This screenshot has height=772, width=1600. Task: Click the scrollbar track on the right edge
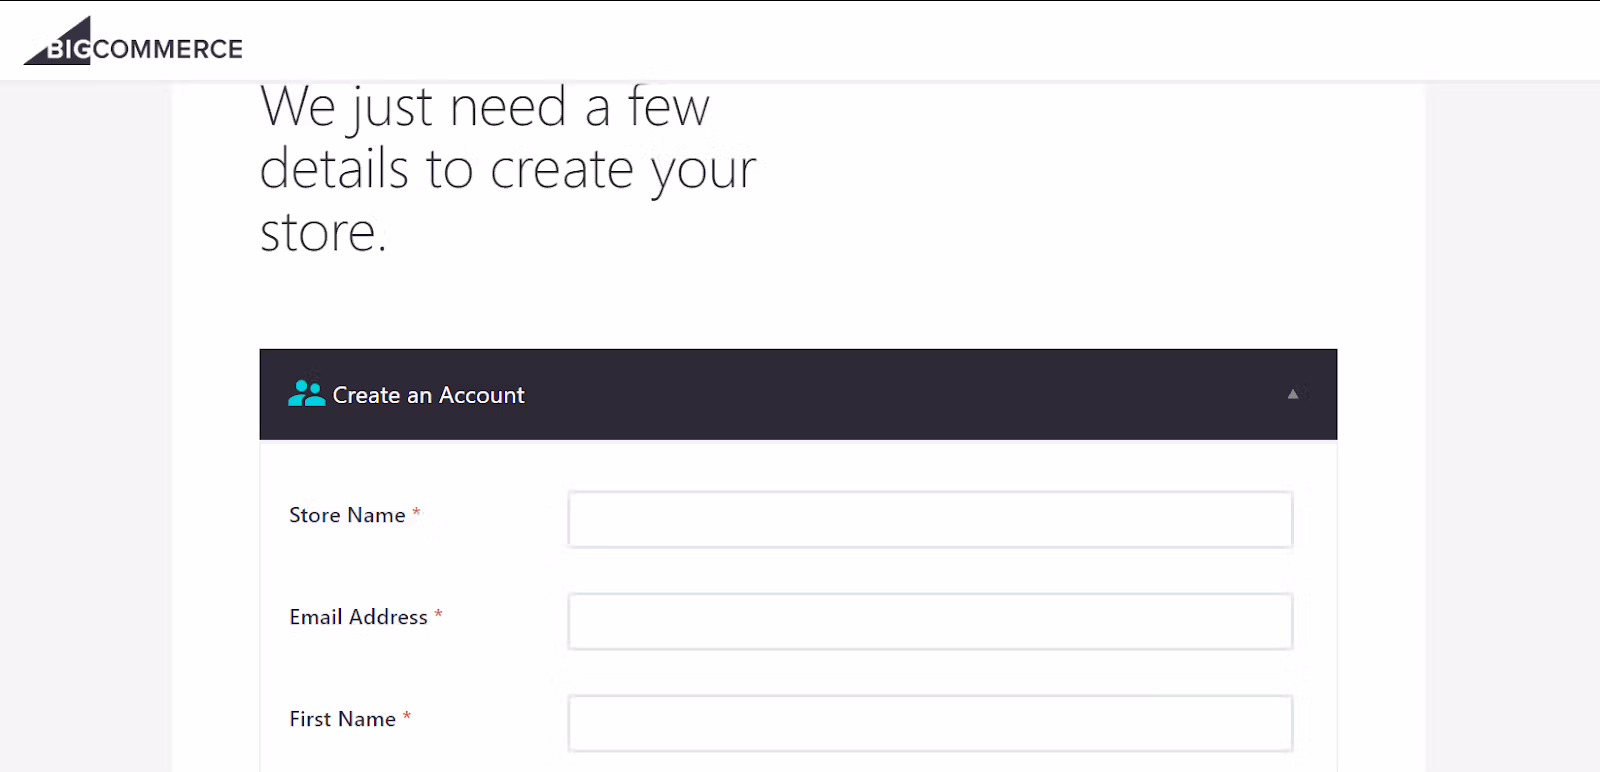(x=1593, y=400)
